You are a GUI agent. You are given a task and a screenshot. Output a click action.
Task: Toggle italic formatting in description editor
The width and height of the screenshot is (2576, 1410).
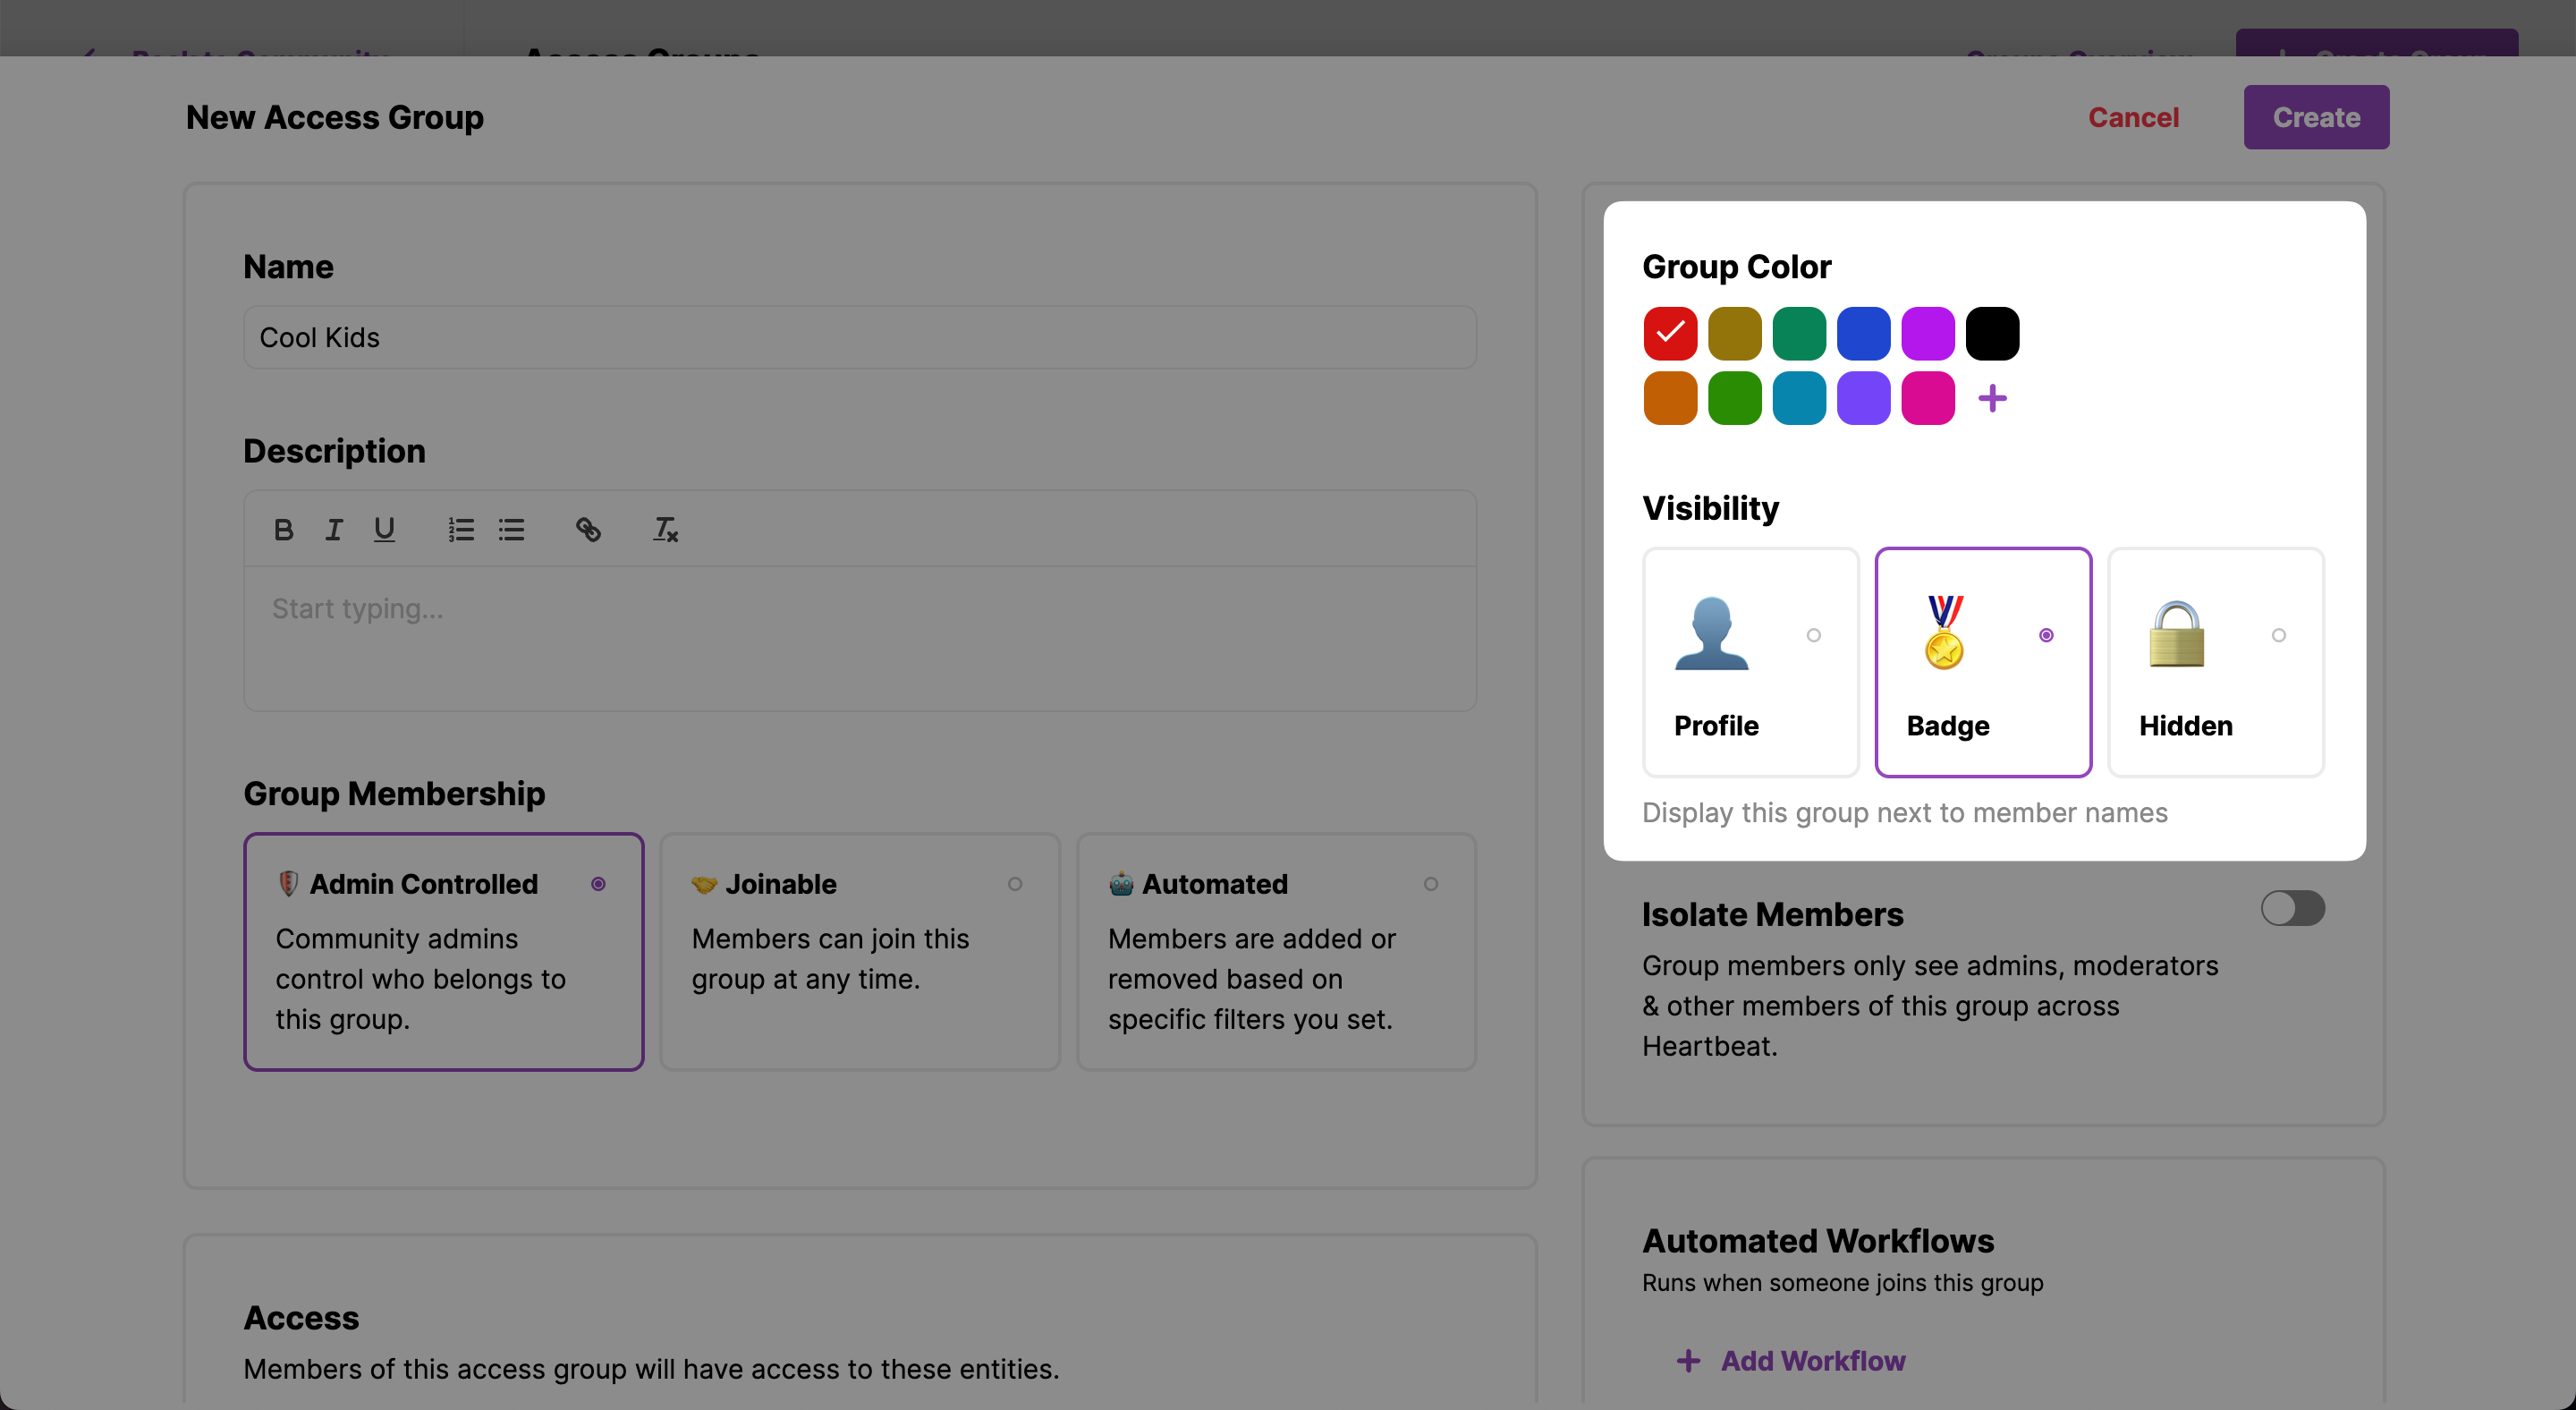point(334,529)
